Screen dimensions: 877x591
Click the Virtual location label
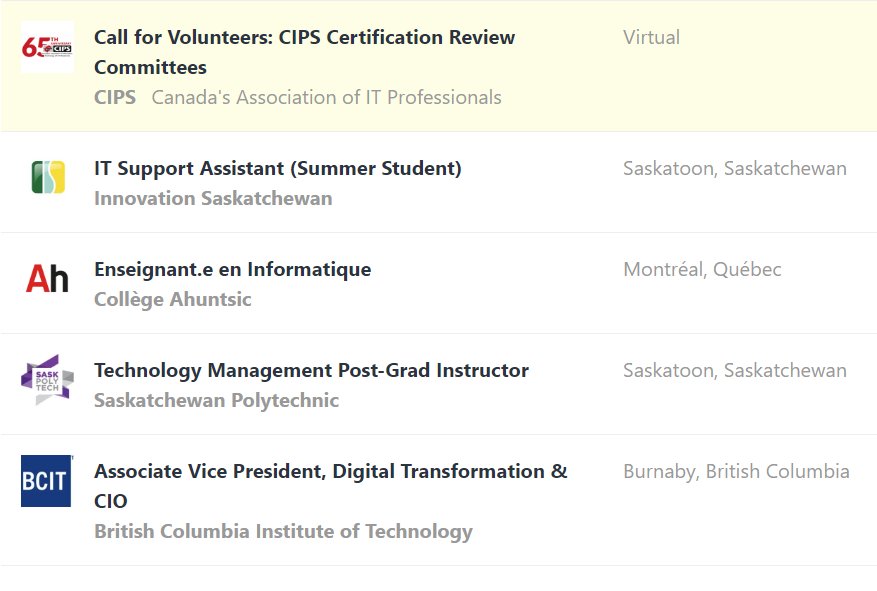pos(651,37)
